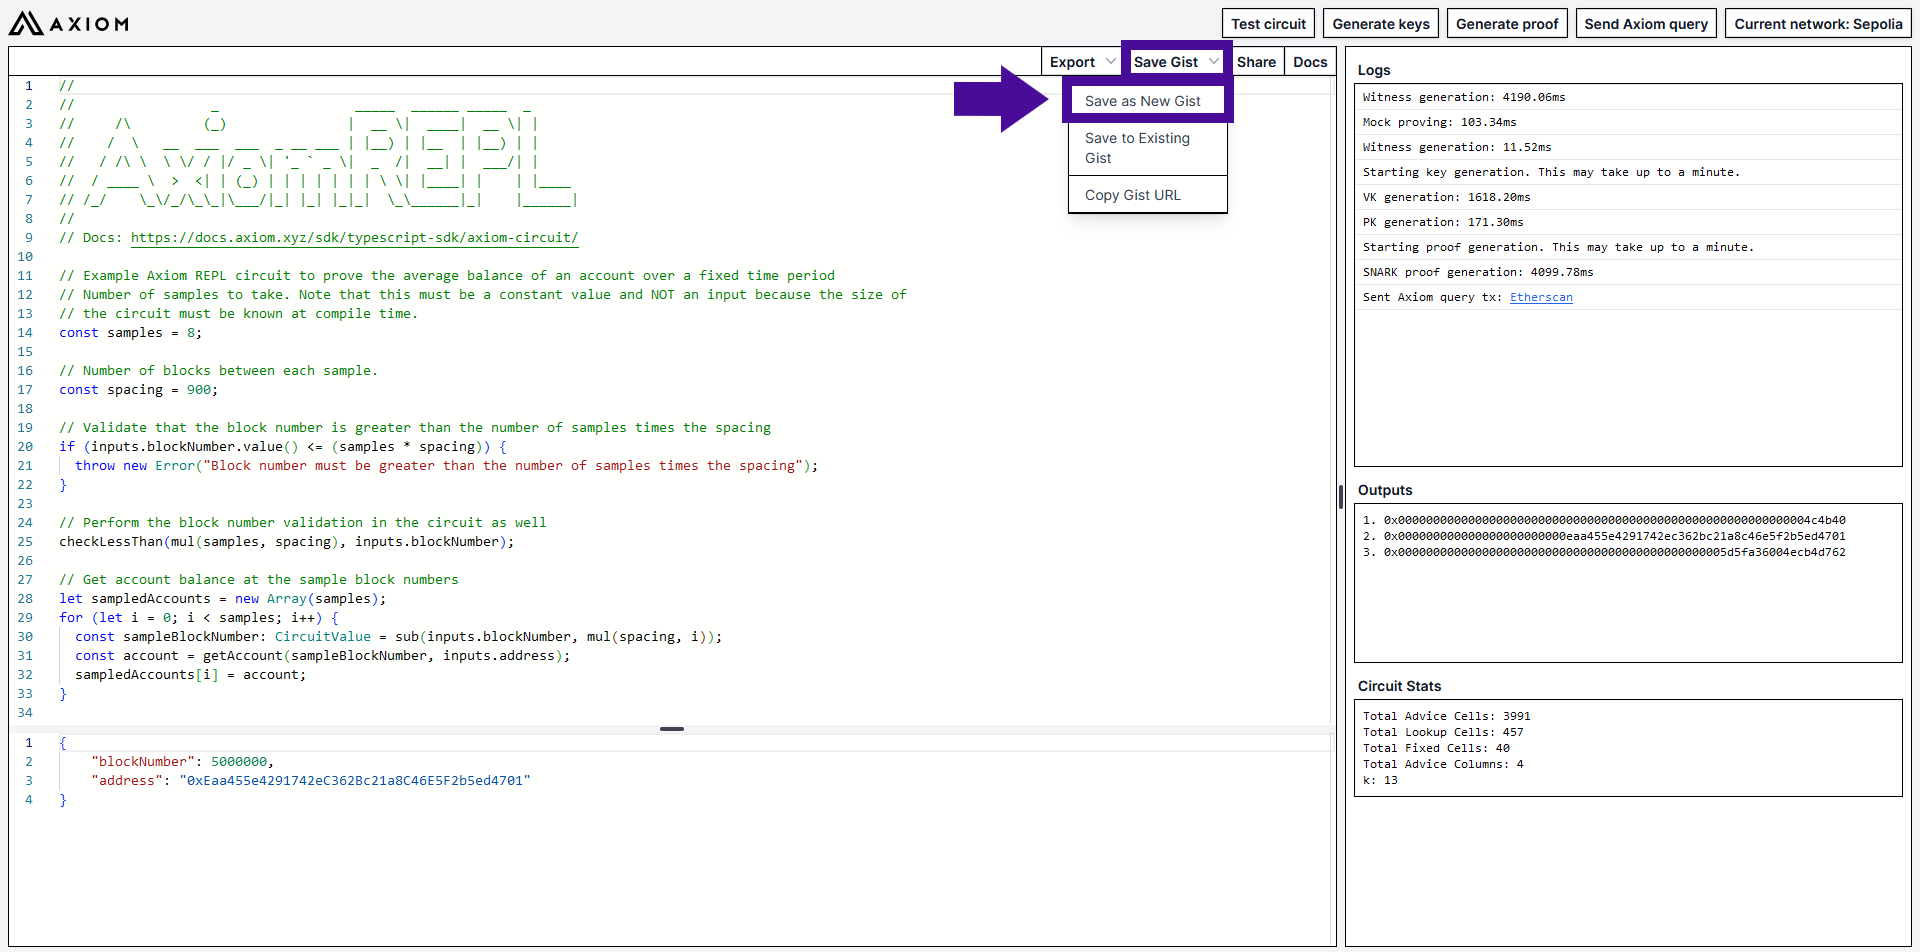Click the first output hash value
Screen dimensions: 1920x952
point(1614,520)
